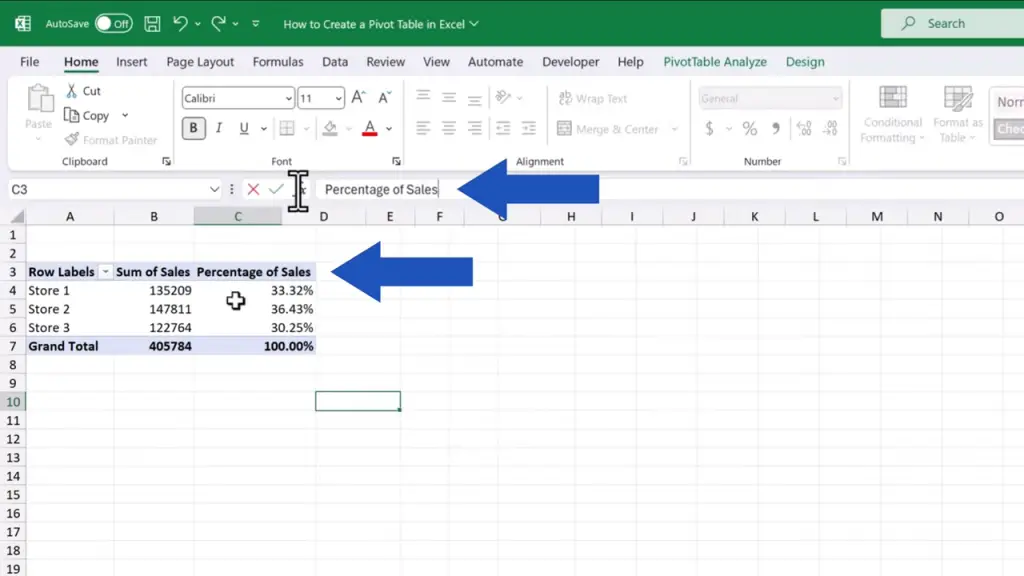Apply percent style format

tap(750, 129)
